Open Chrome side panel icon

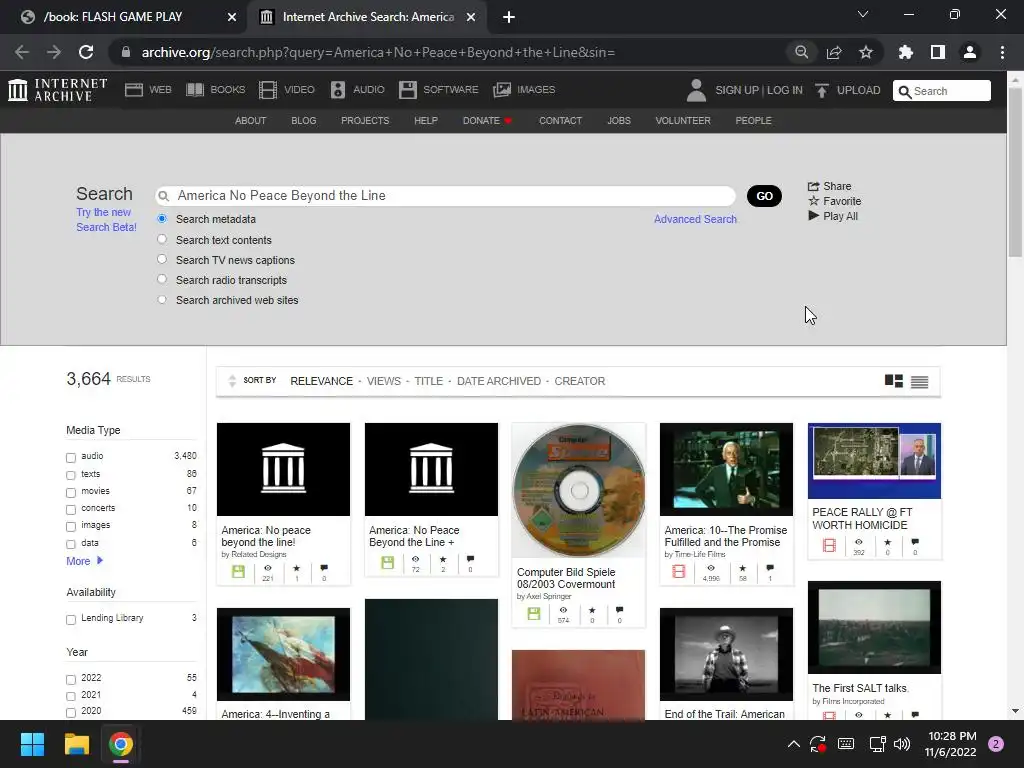click(938, 52)
